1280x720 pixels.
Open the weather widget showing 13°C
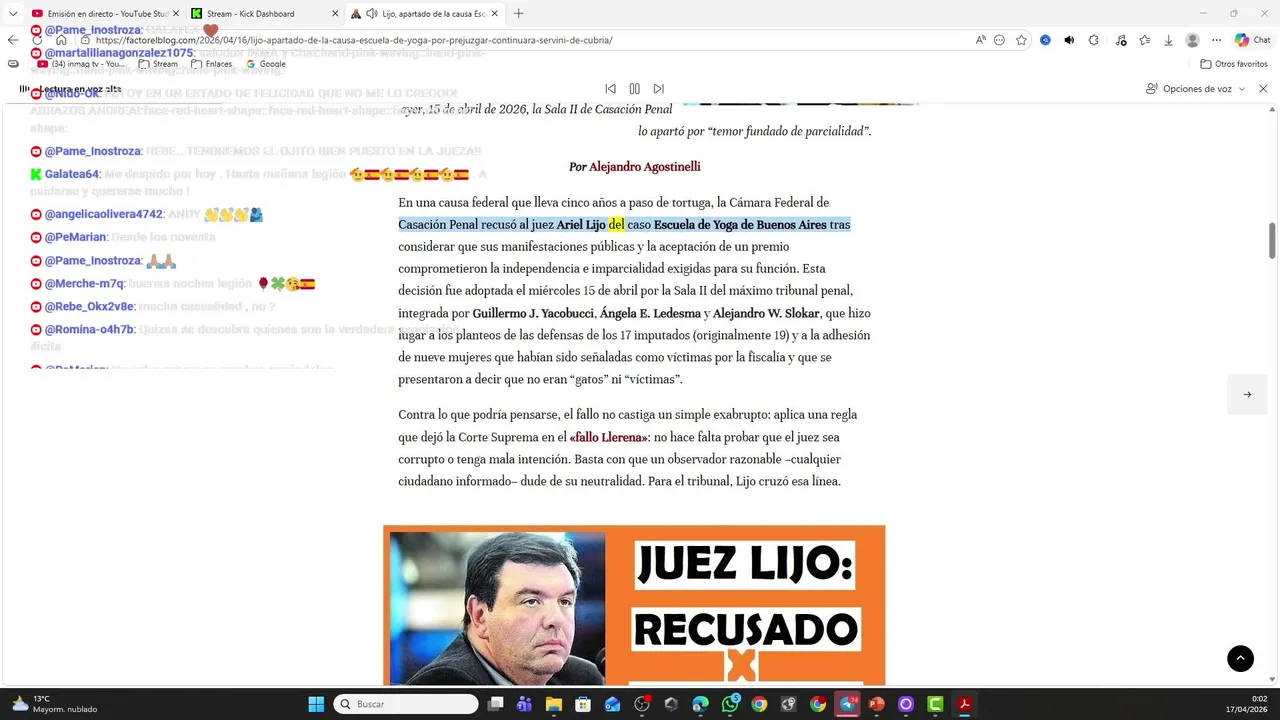55,704
